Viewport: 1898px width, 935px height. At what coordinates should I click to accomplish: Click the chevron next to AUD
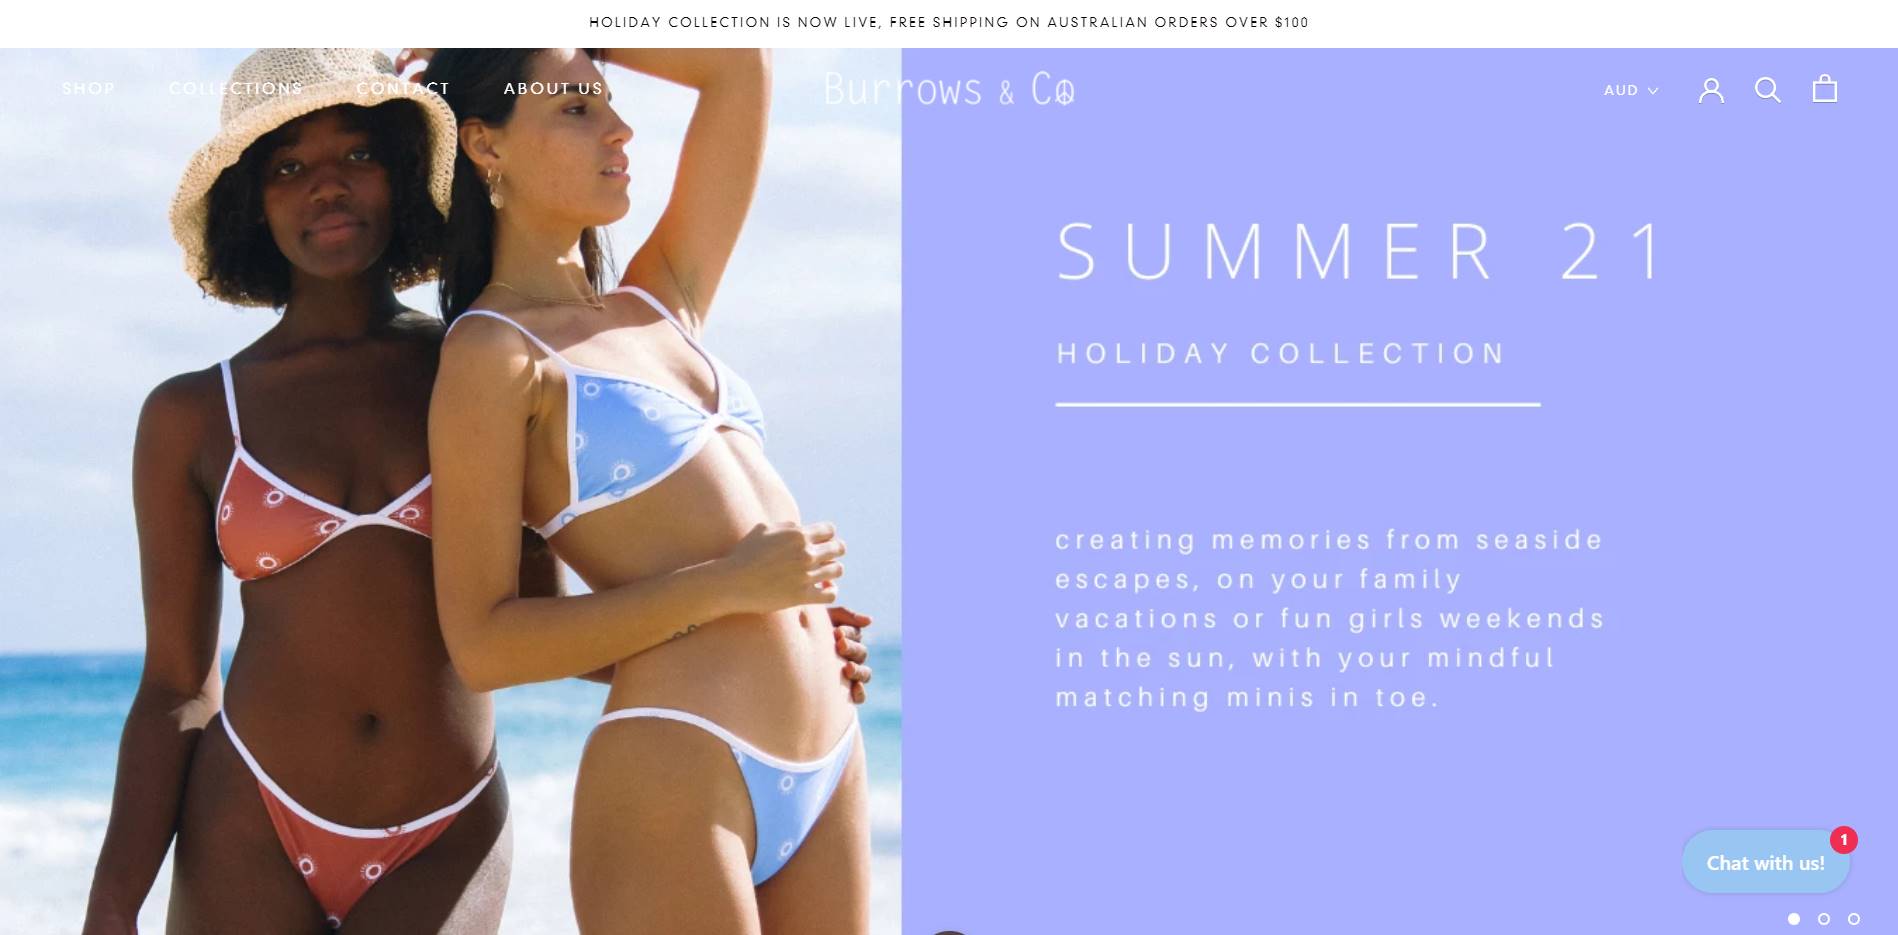click(1653, 91)
